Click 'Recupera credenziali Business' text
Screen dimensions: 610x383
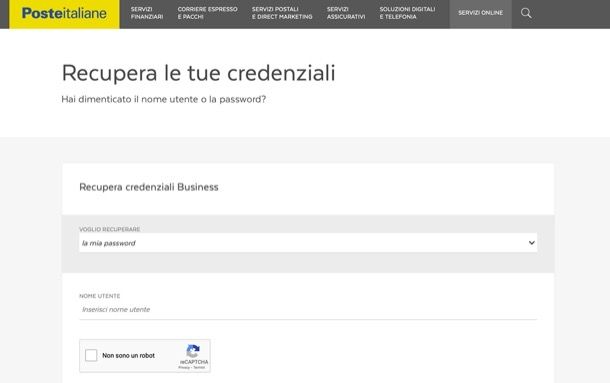(x=149, y=187)
